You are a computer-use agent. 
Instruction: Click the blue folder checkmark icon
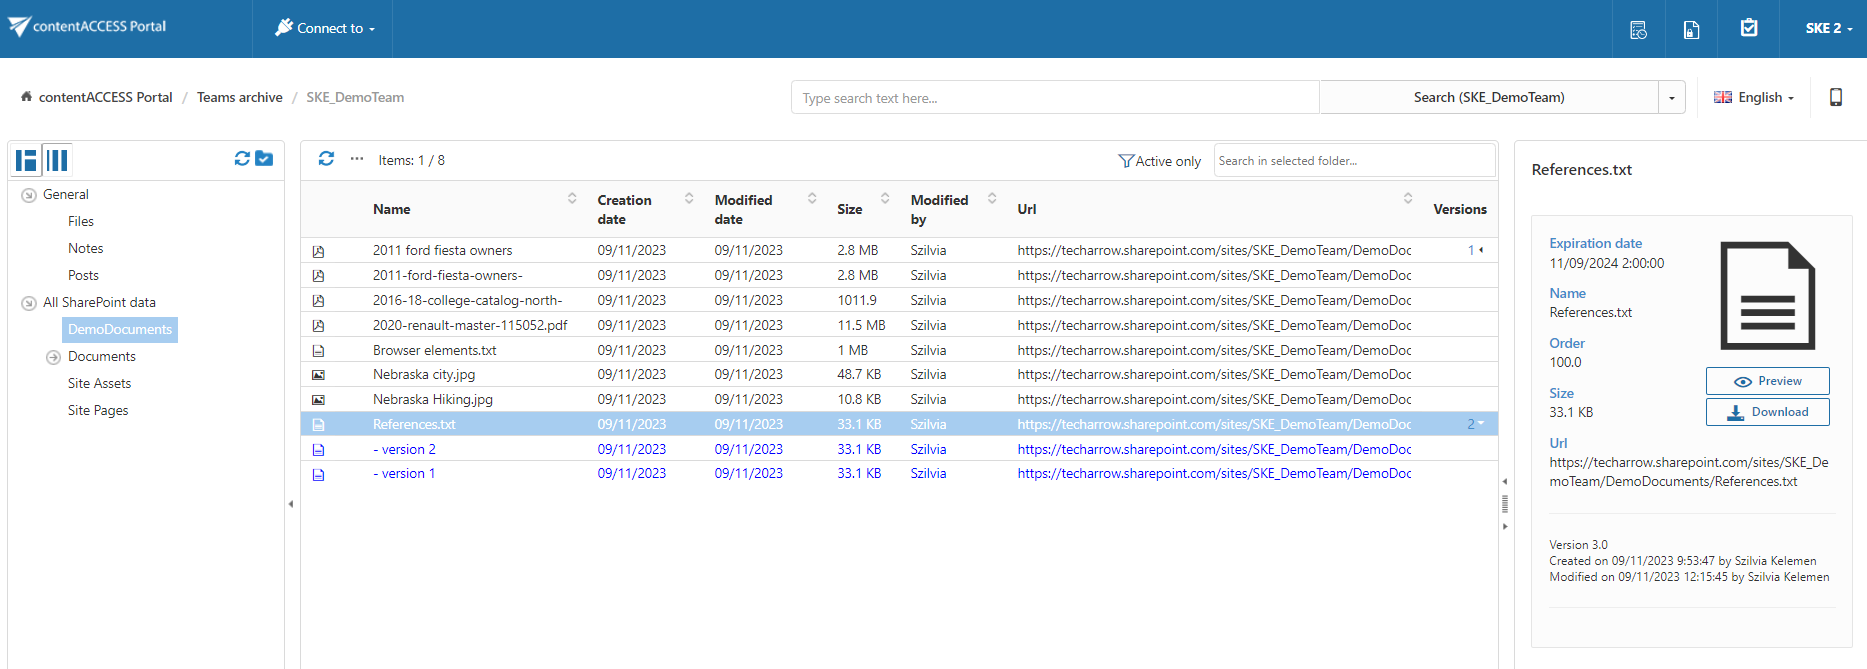[264, 159]
